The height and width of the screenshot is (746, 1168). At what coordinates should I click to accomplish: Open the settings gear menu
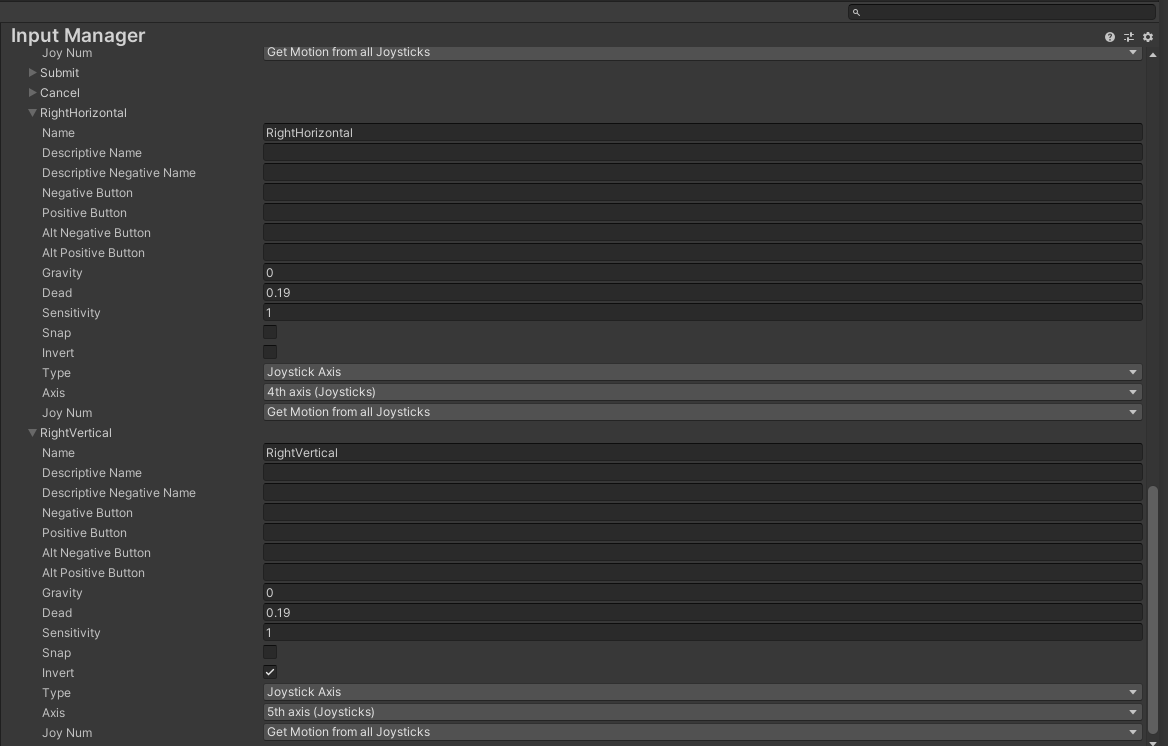coord(1148,37)
